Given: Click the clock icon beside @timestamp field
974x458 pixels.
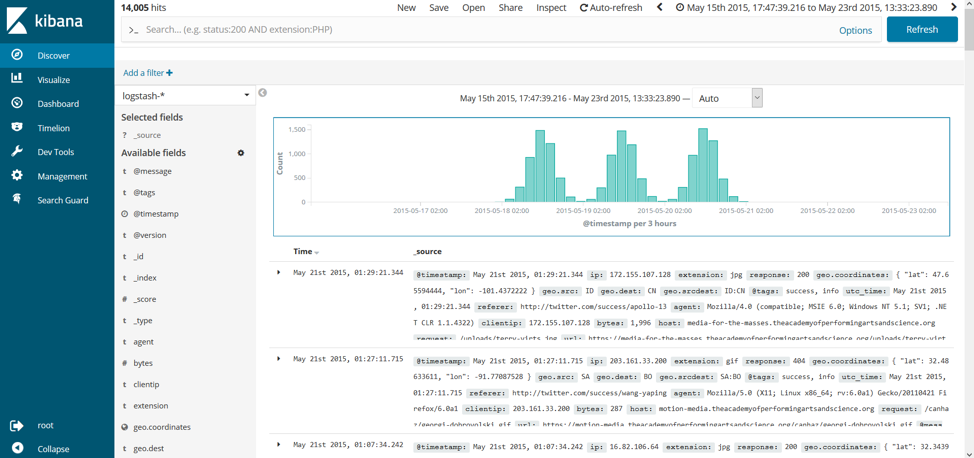Looking at the screenshot, I should point(125,214).
